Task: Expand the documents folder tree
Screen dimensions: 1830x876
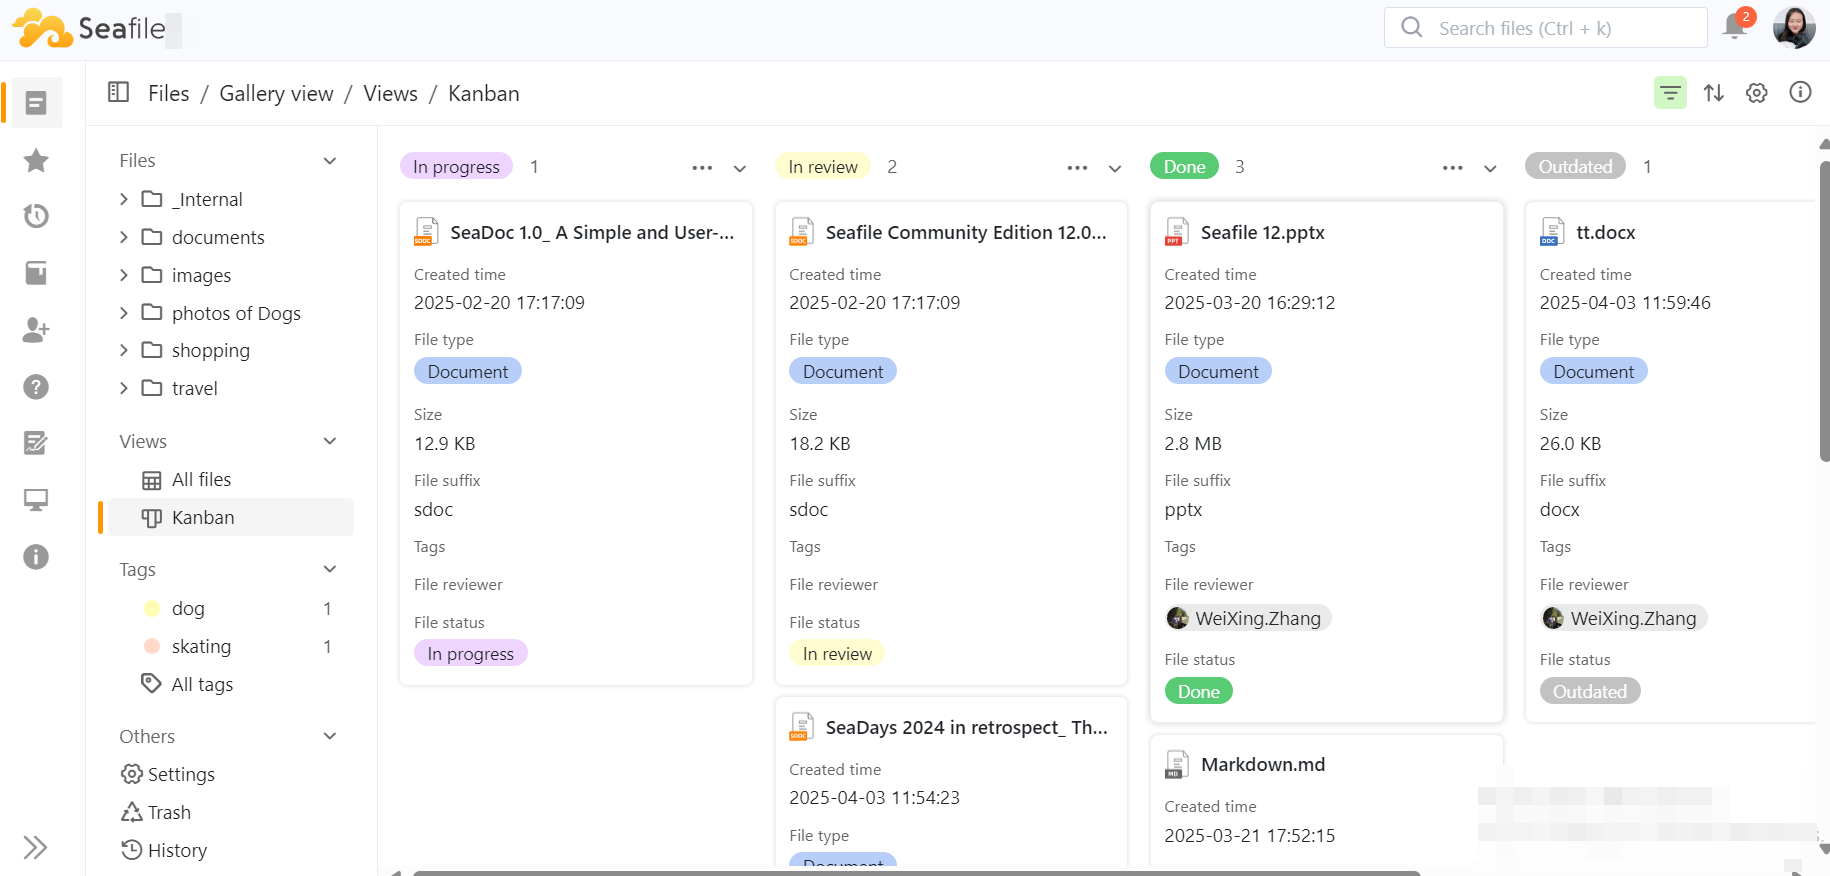Action: coord(124,237)
